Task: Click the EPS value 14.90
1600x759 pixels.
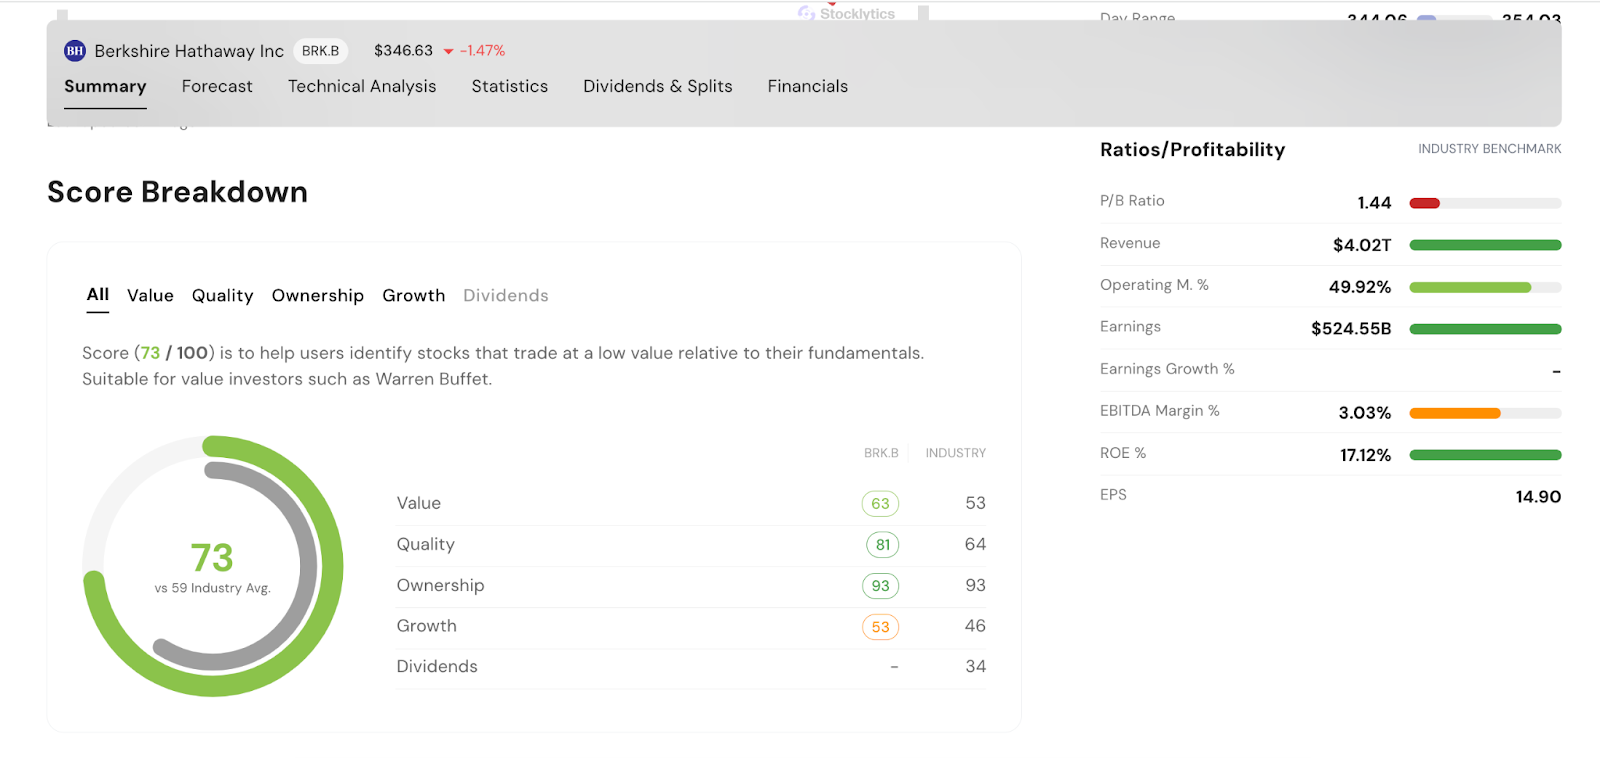Action: pos(1538,497)
